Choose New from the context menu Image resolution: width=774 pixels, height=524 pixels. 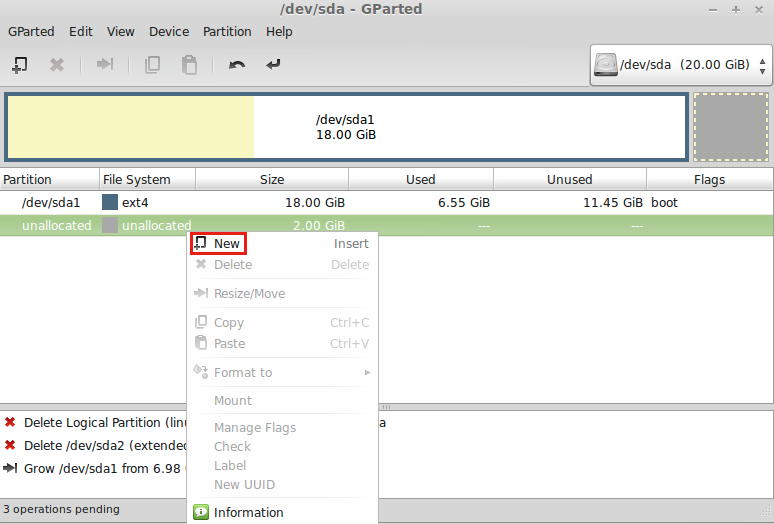[226, 243]
